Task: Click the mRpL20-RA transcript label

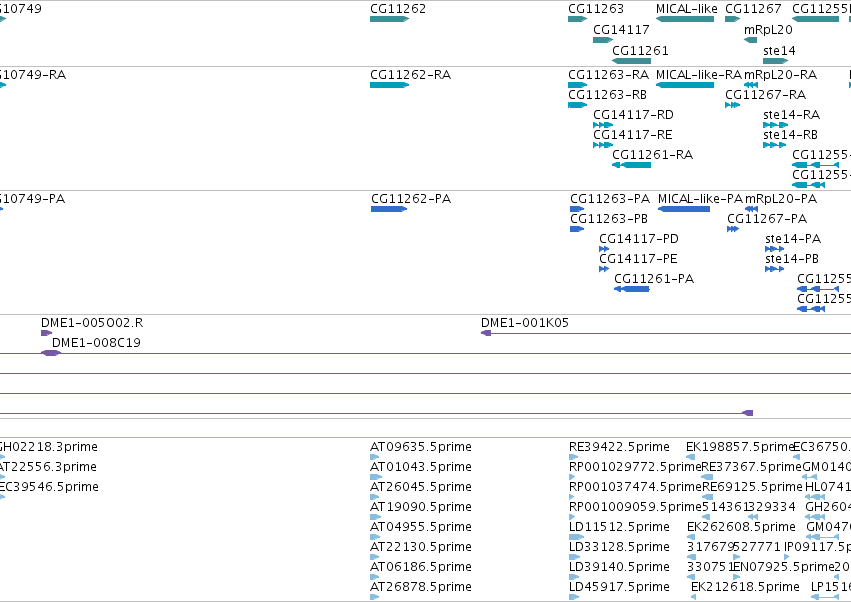Action: tap(780, 74)
